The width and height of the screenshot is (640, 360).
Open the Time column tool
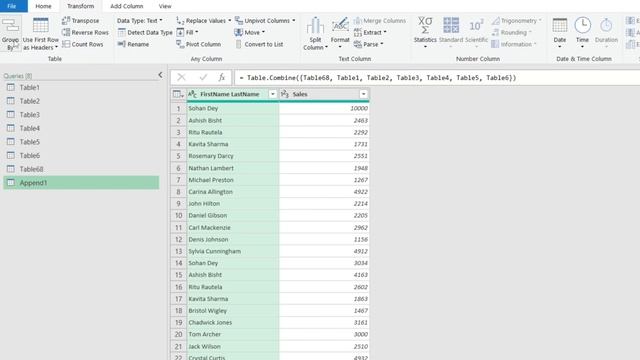[582, 32]
